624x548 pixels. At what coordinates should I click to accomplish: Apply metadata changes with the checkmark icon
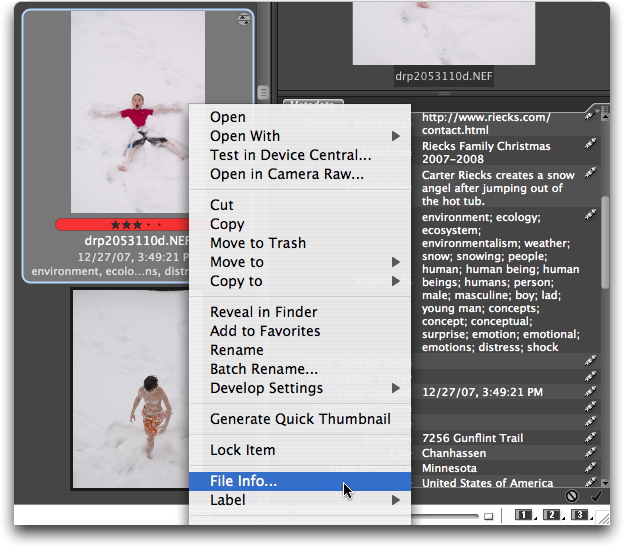[x=596, y=496]
